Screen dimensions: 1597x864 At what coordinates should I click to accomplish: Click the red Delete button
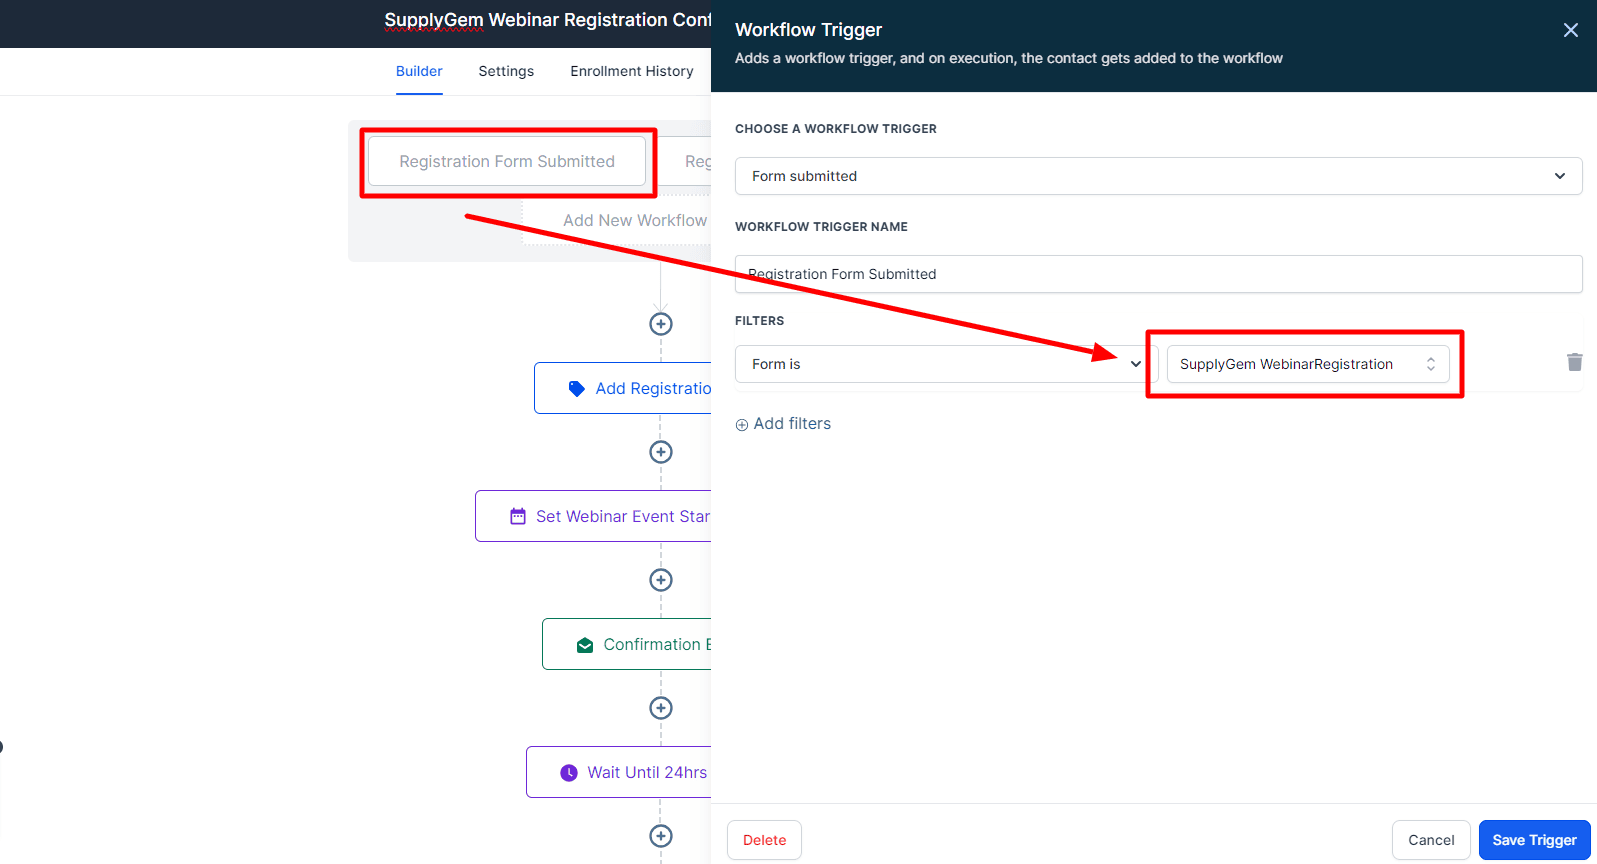pos(764,840)
